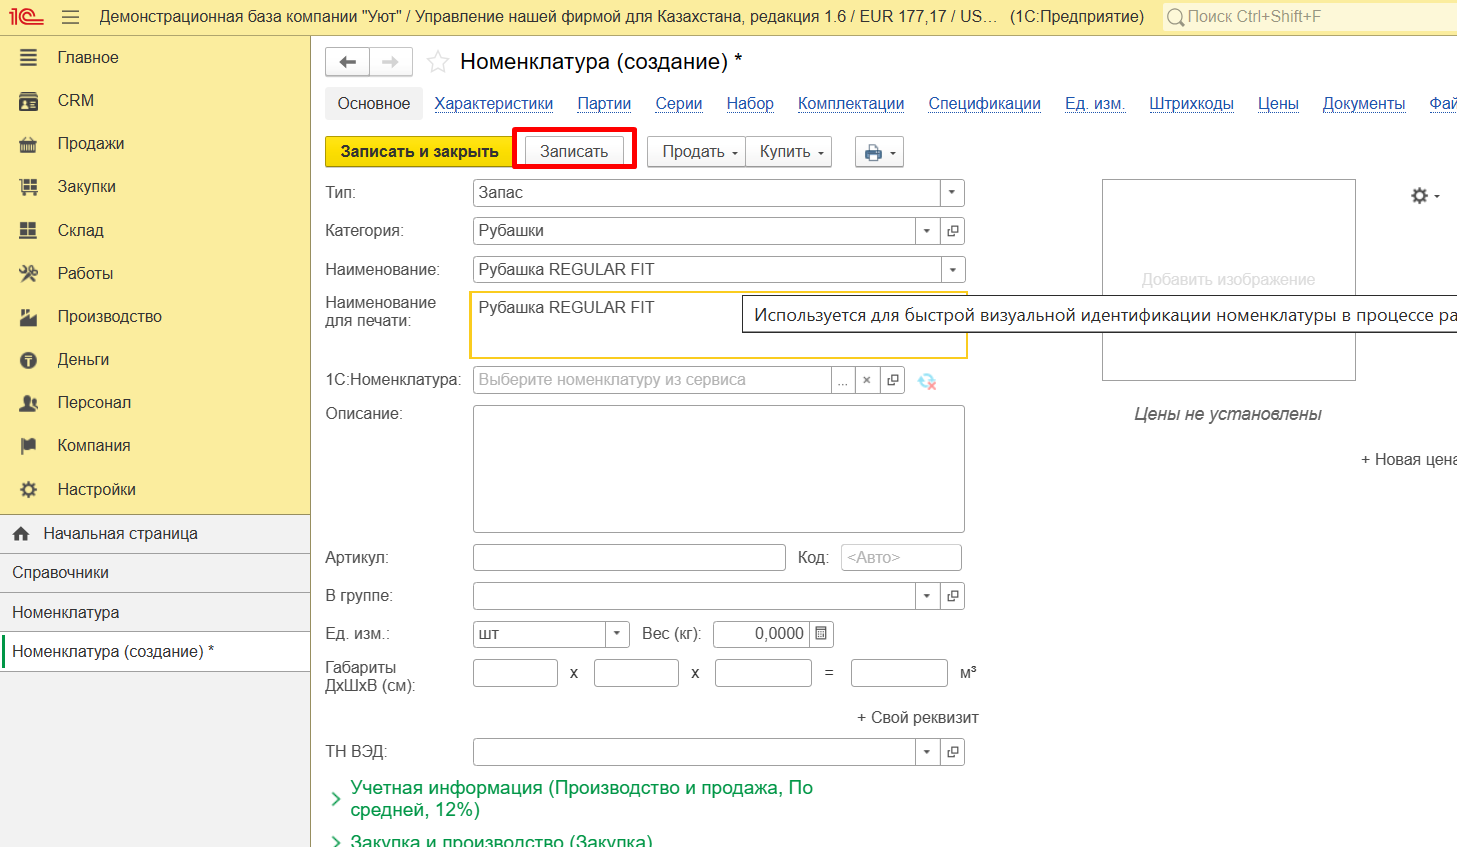Image resolution: width=1457 pixels, height=847 pixels.
Task: Click the 1C:Номенклатура refresh service icon
Action: tap(927, 381)
